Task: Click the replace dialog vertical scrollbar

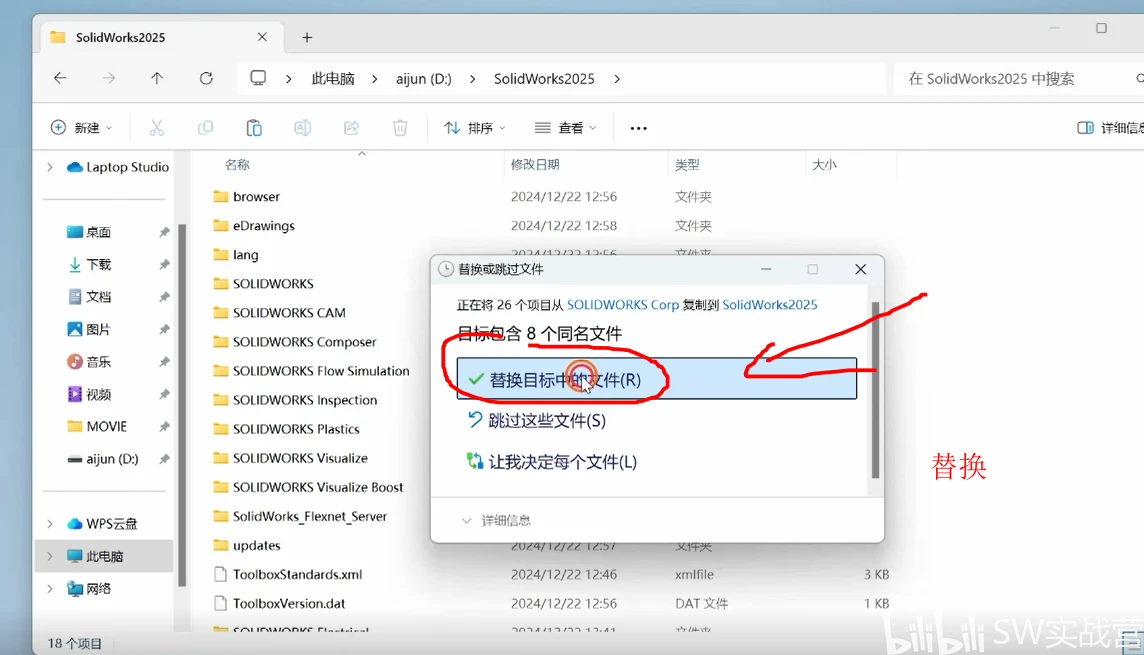Action: 876,389
